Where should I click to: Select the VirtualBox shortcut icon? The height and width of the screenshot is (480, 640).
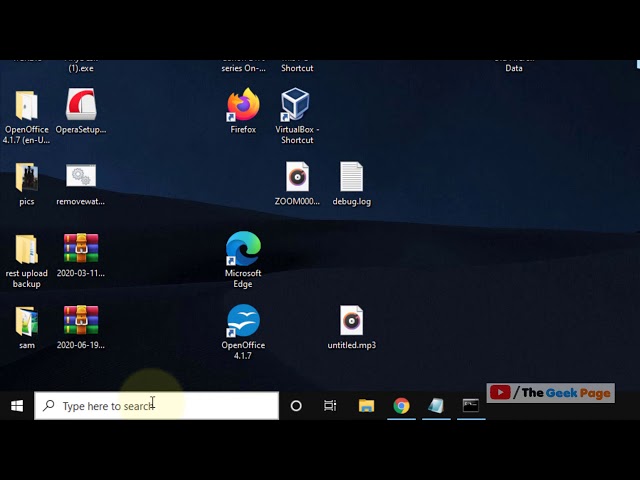point(295,104)
